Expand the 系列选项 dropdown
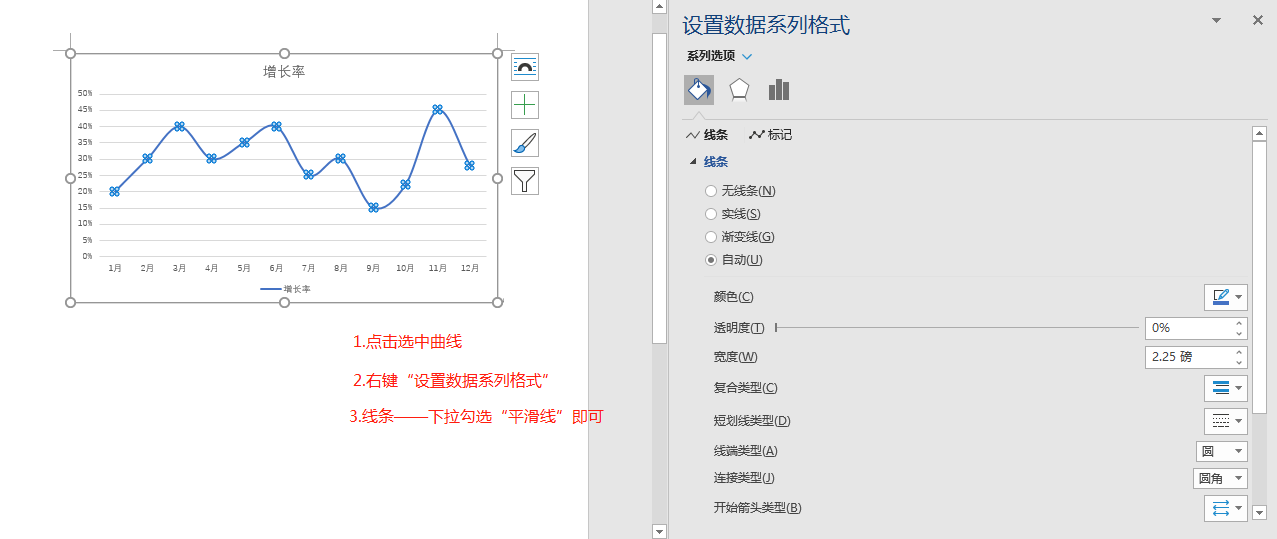Viewport: 1277px width, 539px height. [x=747, y=57]
